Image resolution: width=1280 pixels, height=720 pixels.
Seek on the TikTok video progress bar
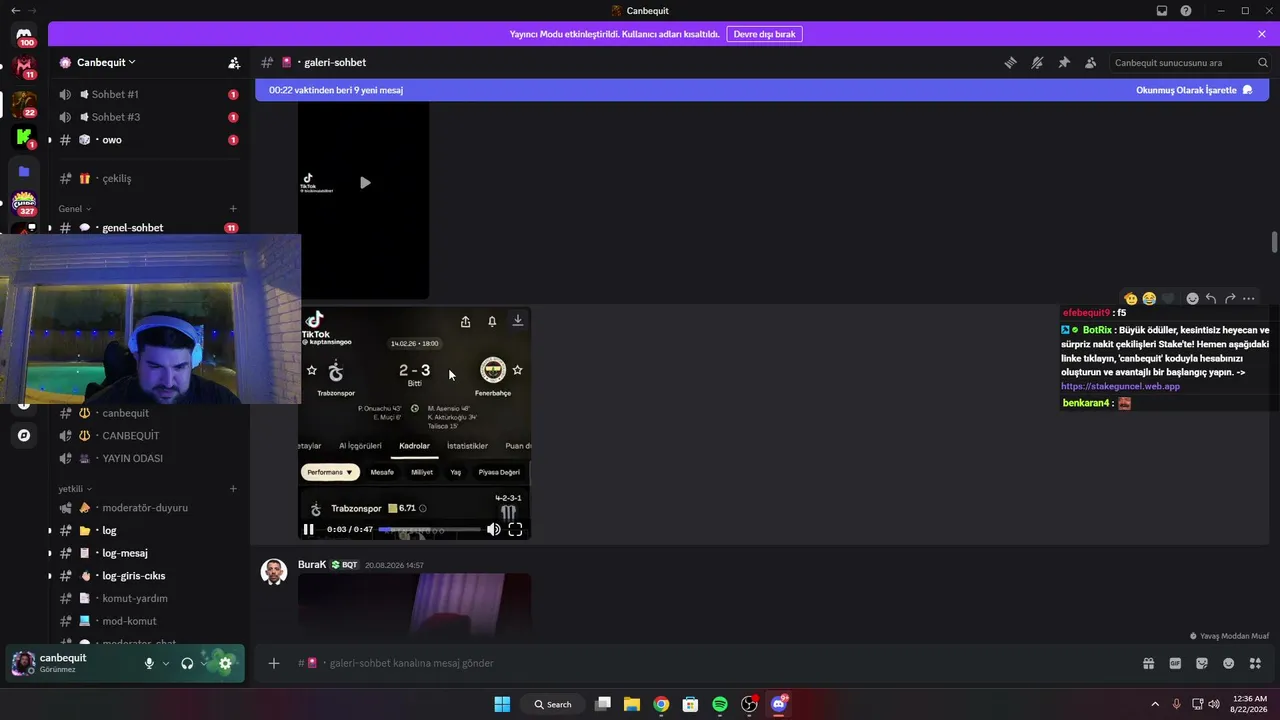(x=429, y=529)
